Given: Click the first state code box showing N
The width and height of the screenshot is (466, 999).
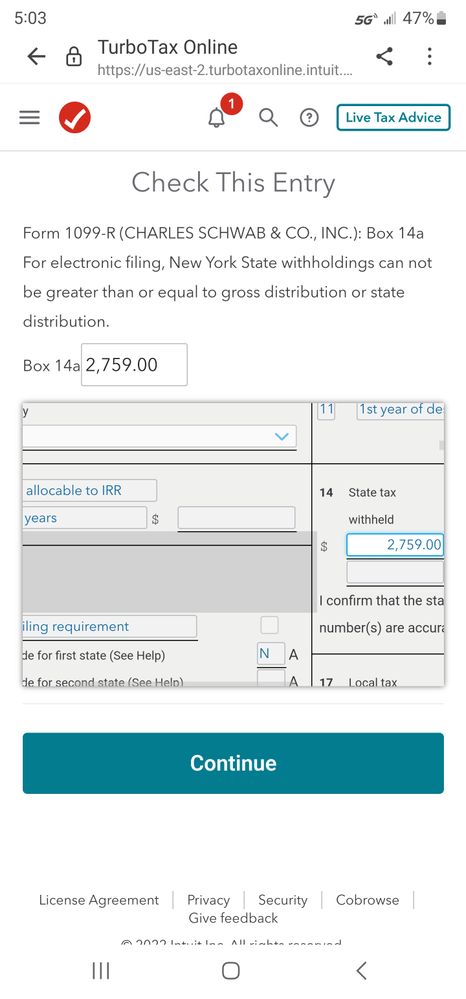Looking at the screenshot, I should [271, 654].
